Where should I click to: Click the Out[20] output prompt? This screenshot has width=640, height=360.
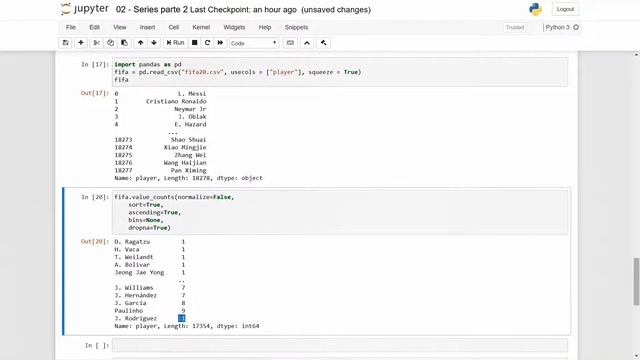tap(95, 241)
